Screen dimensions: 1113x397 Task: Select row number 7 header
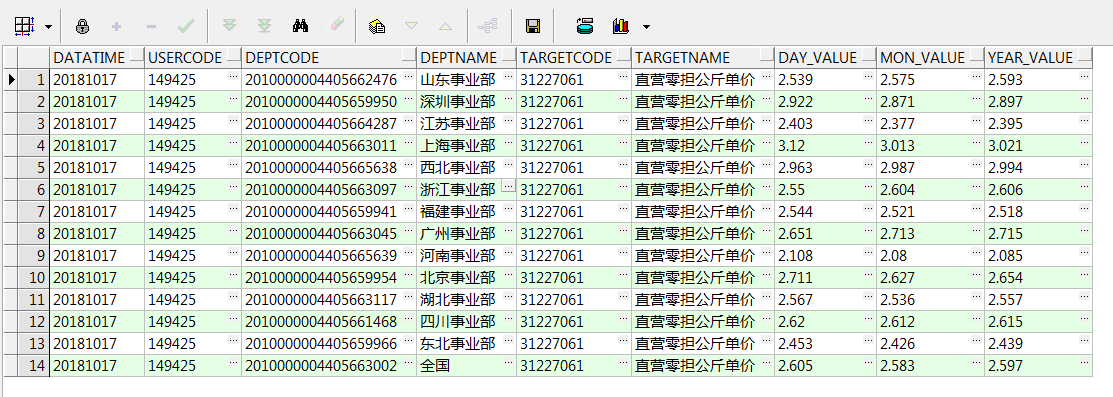click(33, 212)
